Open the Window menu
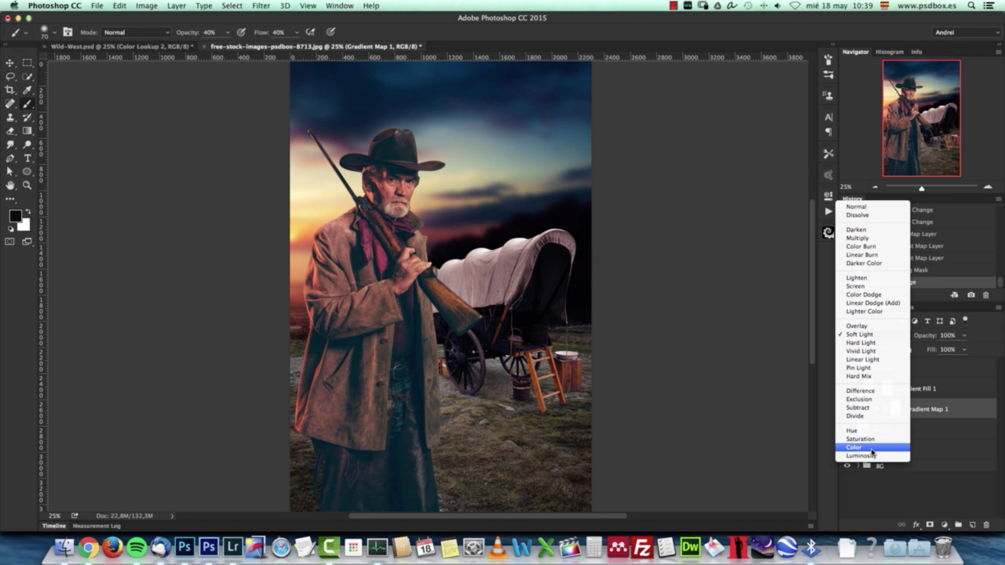The height and width of the screenshot is (565, 1005). [x=339, y=6]
